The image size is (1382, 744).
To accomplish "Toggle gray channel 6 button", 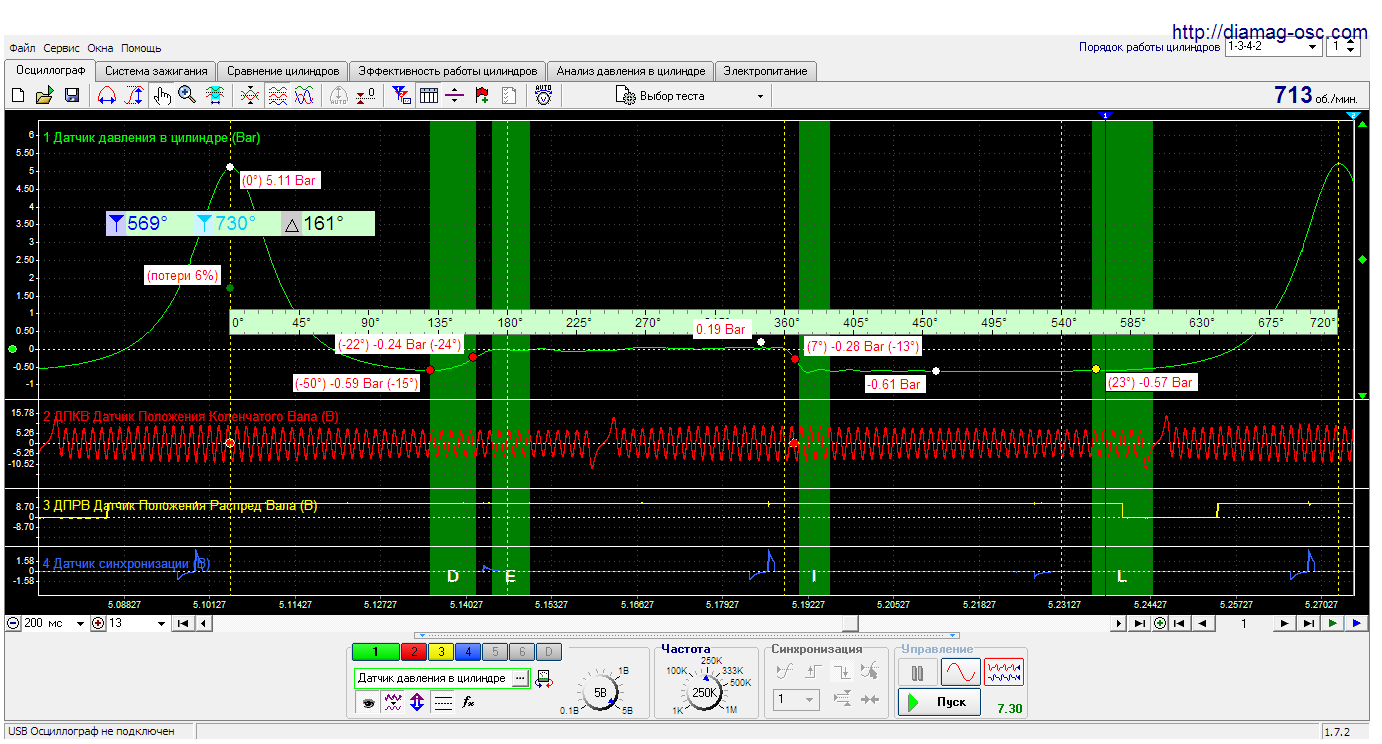I will pyautogui.click(x=522, y=651).
